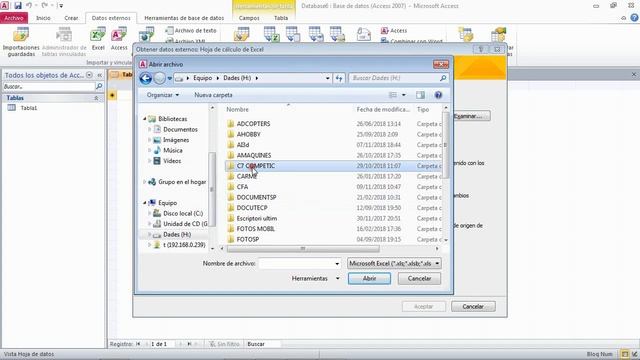The width and height of the screenshot is (640, 360).
Task: Select the Tabla1 table in the navigation pane
Action: (x=29, y=108)
